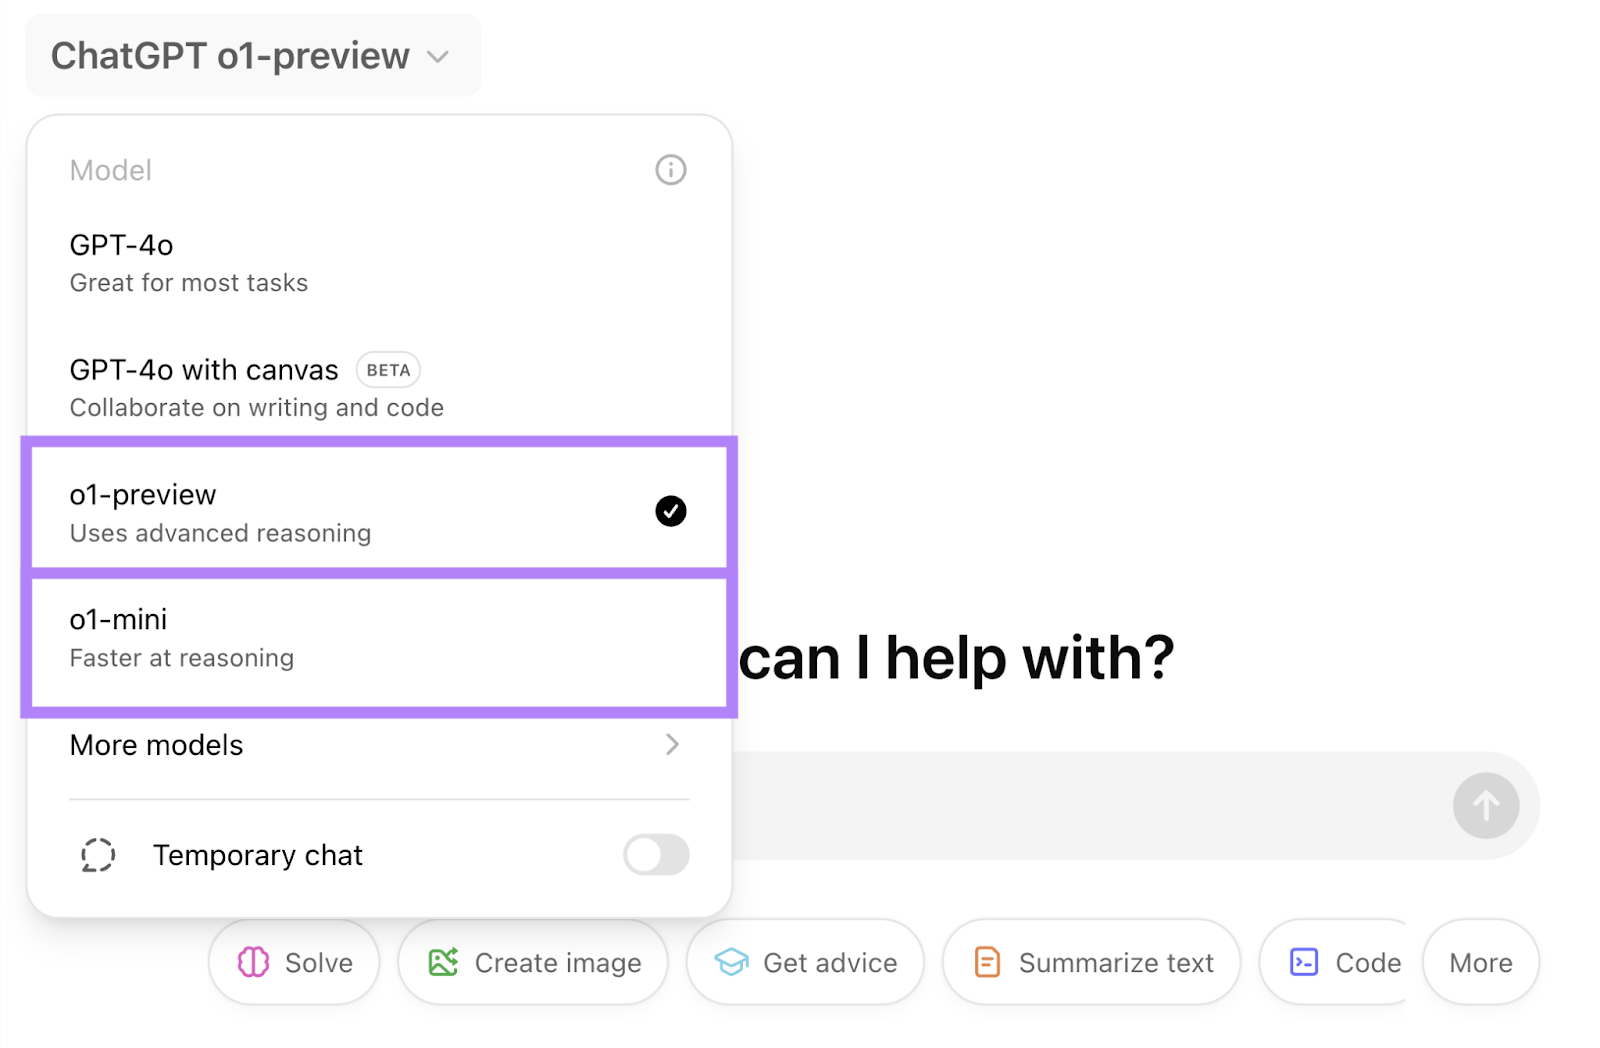Click the Get advice suggestion
The image size is (1600, 1048).
(806, 962)
